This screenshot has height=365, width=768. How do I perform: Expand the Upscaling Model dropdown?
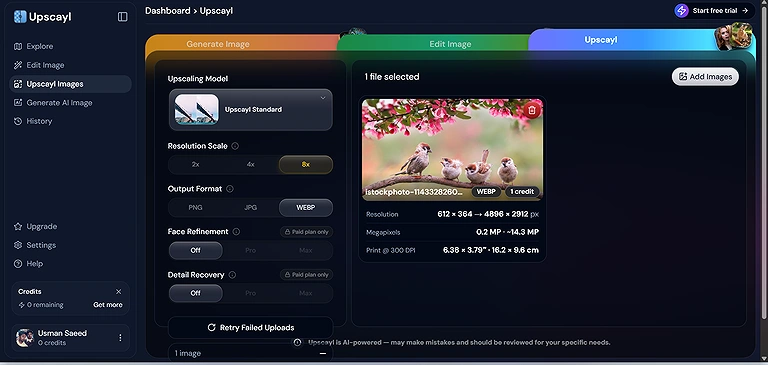(251, 110)
